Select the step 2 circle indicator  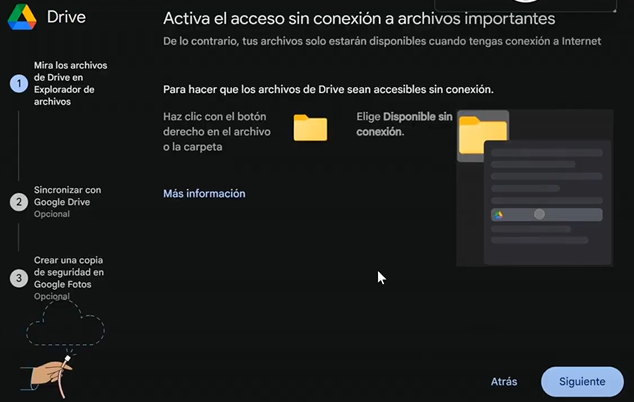(18, 201)
